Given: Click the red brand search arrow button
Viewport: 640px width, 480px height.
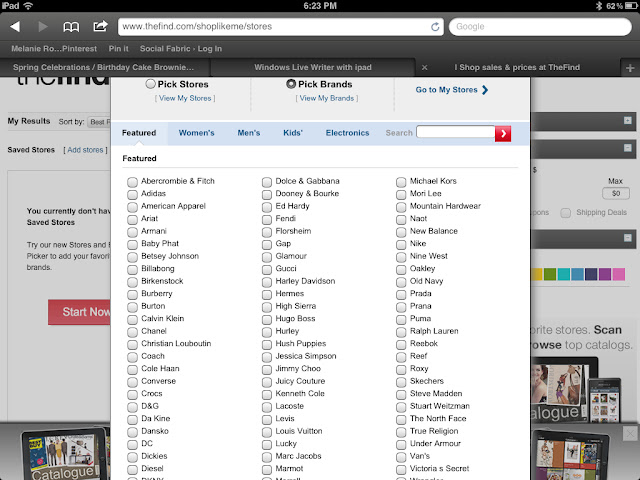Looking at the screenshot, I should click(503, 133).
